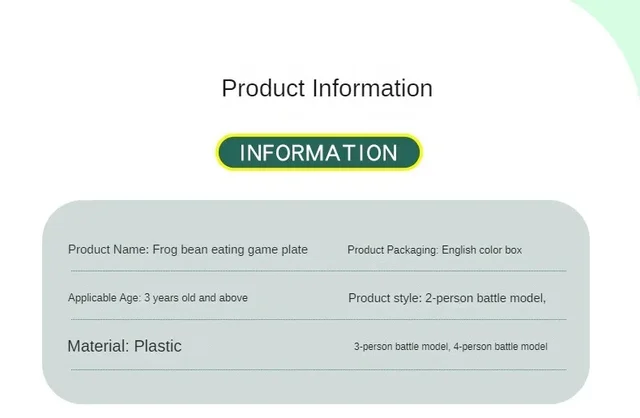Click the divider line under the Material row
This screenshot has width=640, height=418.
(318, 370)
